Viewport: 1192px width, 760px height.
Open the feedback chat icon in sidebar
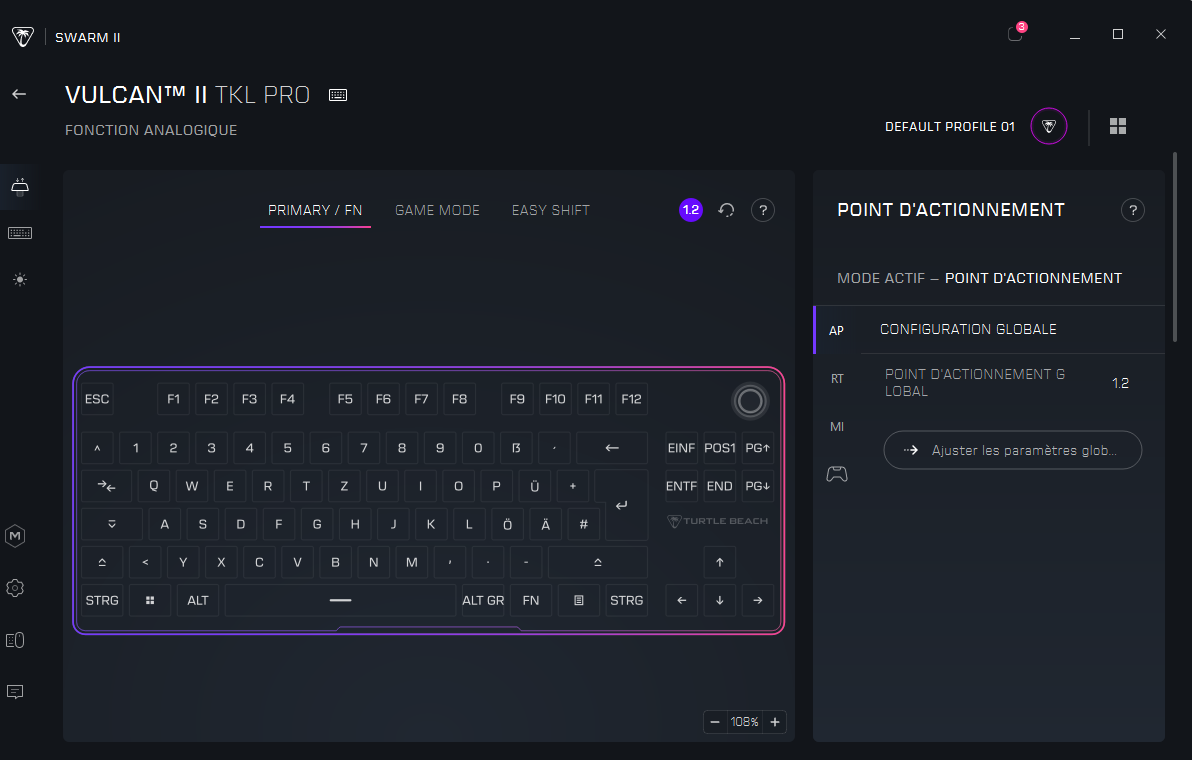[15, 692]
